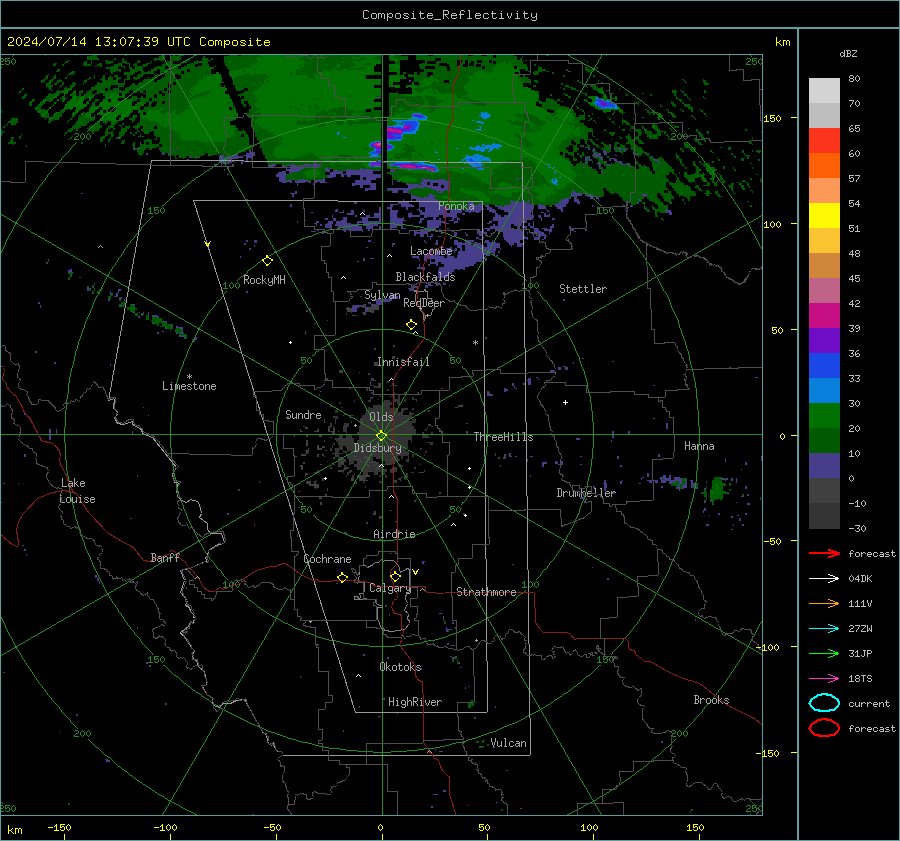Click the Airdrie city label
Image resolution: width=900 pixels, height=841 pixels.
394,534
